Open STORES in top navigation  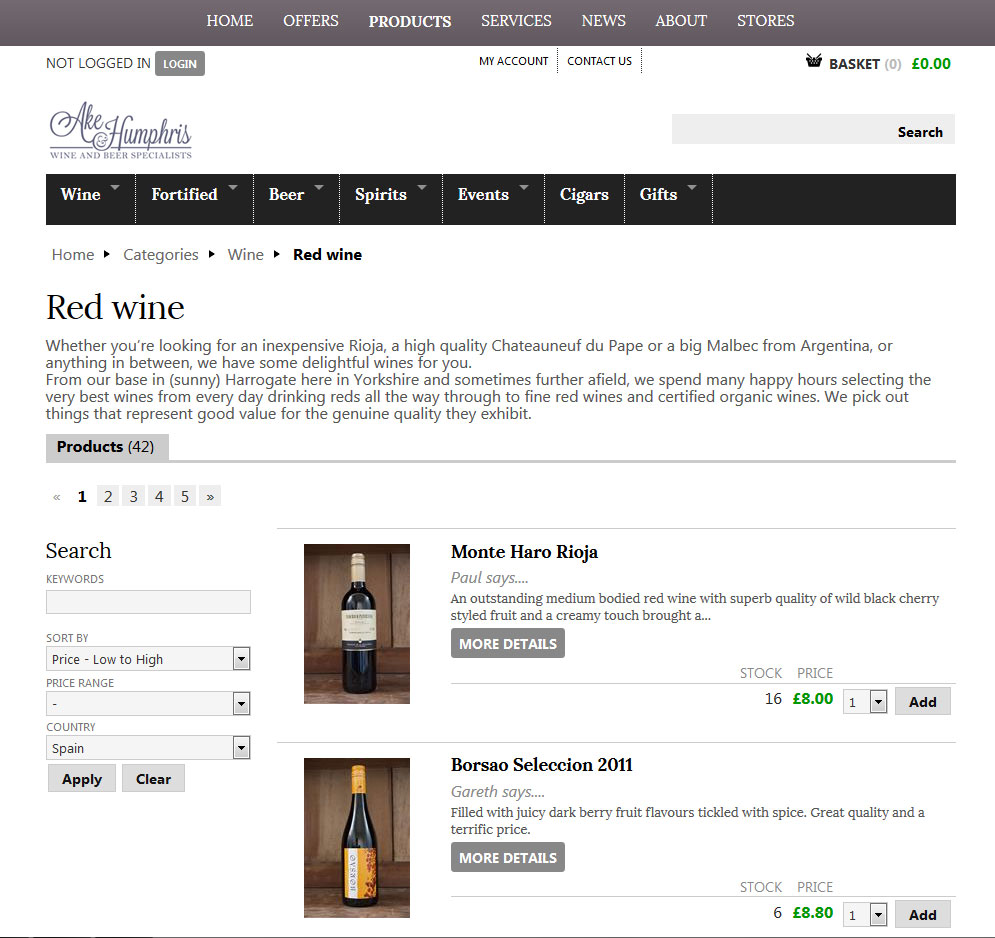coord(765,21)
